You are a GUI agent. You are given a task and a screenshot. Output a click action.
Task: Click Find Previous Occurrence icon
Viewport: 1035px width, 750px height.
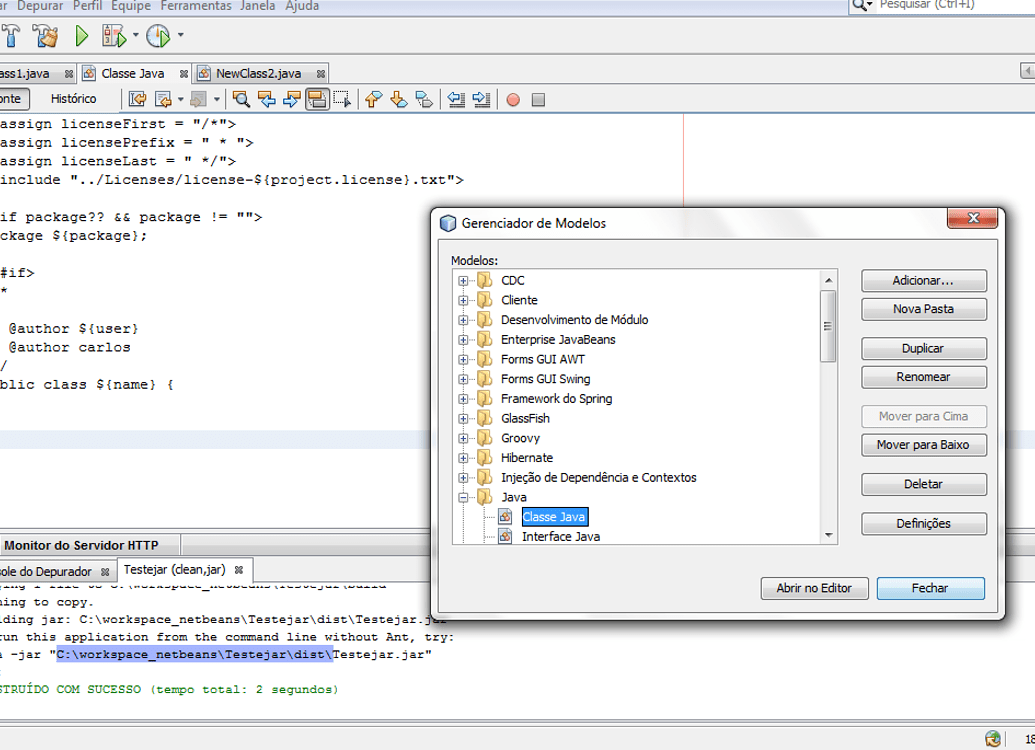(267, 100)
